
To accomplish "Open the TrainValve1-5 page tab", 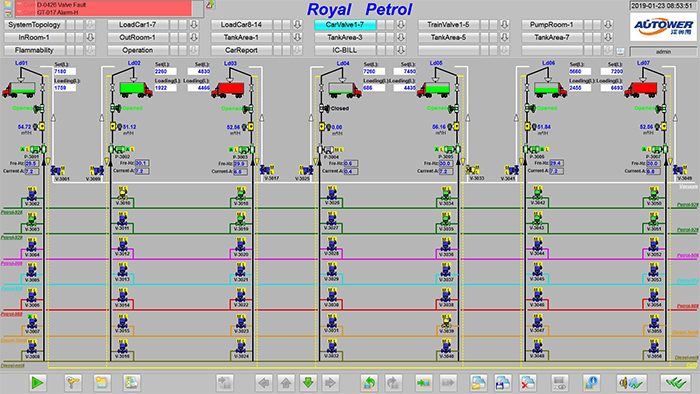I will coord(448,25).
